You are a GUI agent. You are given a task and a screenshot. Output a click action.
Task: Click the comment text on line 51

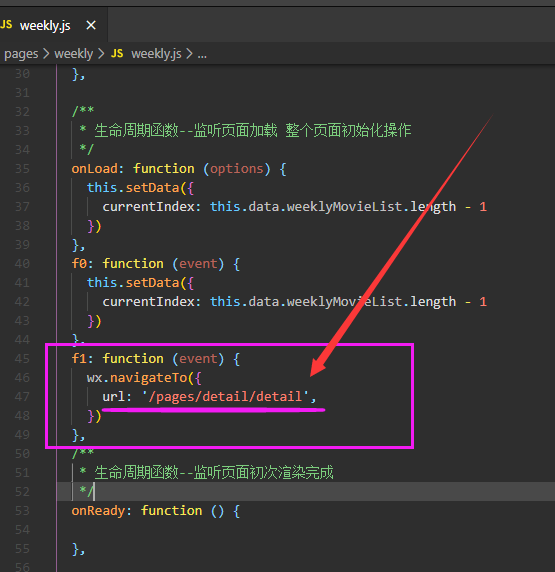[x=214, y=473]
